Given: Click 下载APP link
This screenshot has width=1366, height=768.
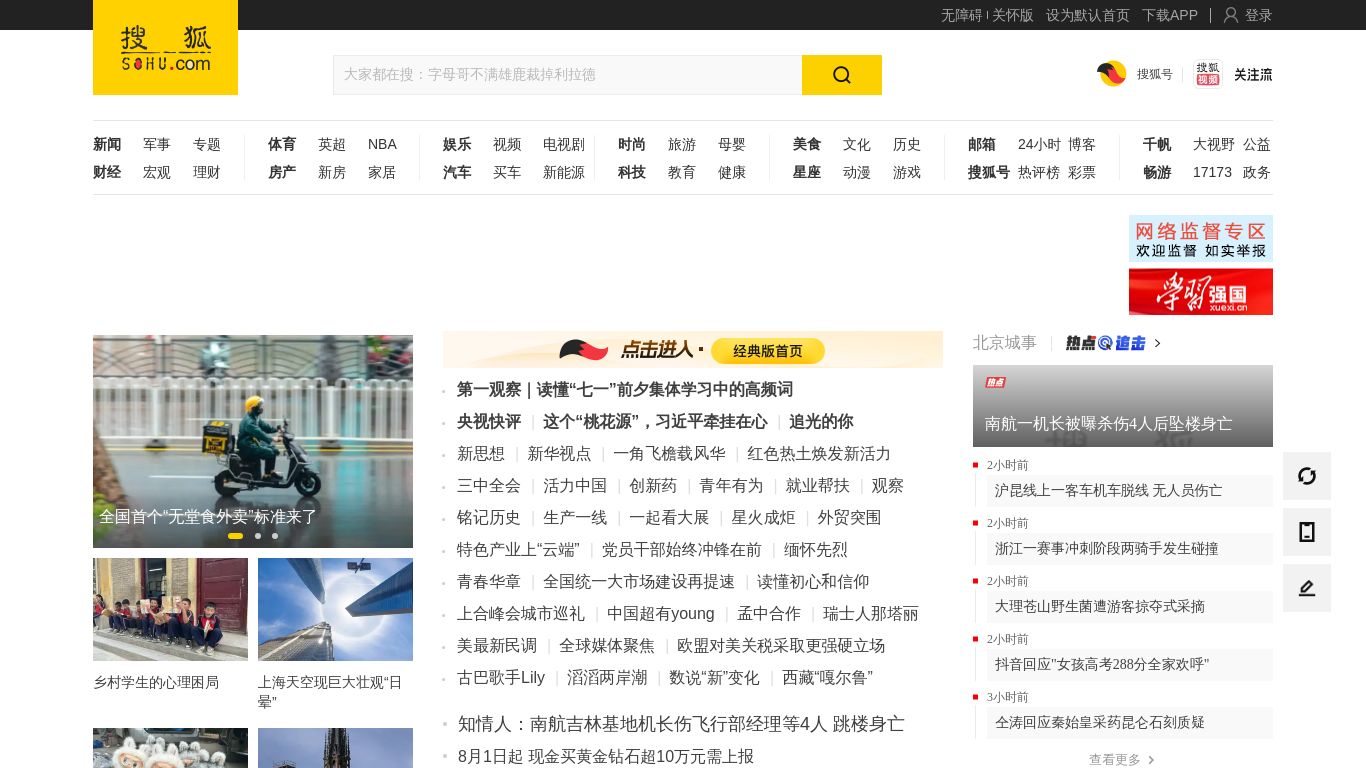Looking at the screenshot, I should click(1170, 15).
